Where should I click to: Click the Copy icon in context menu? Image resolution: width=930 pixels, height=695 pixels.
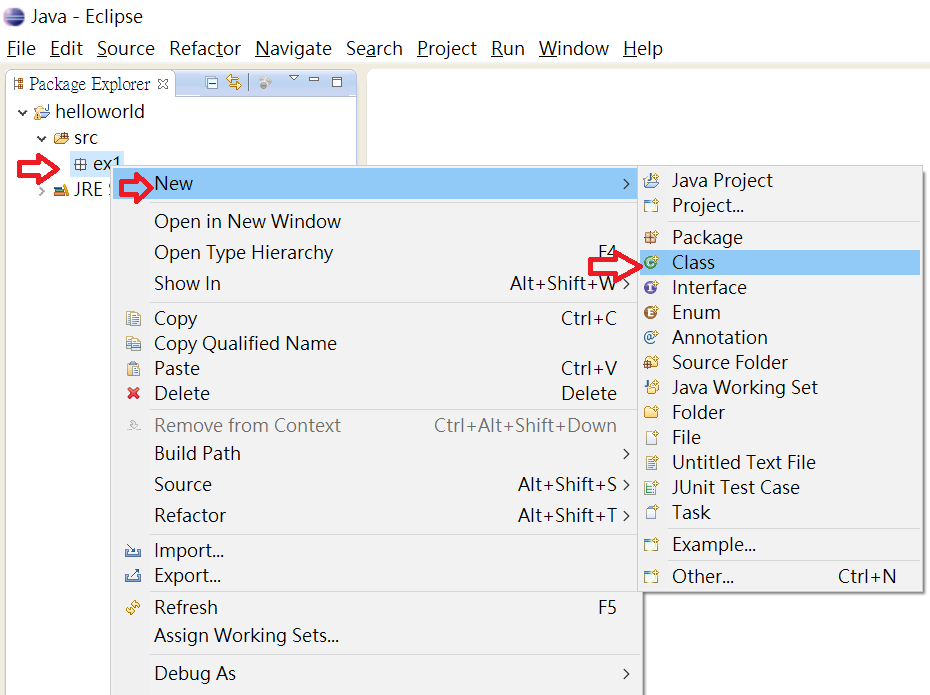point(133,318)
